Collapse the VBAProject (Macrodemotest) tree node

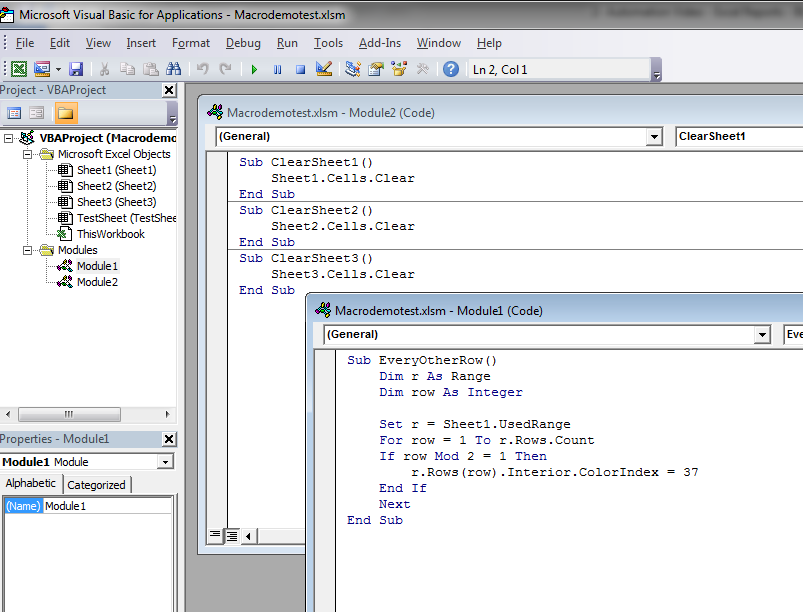[x=8, y=138]
